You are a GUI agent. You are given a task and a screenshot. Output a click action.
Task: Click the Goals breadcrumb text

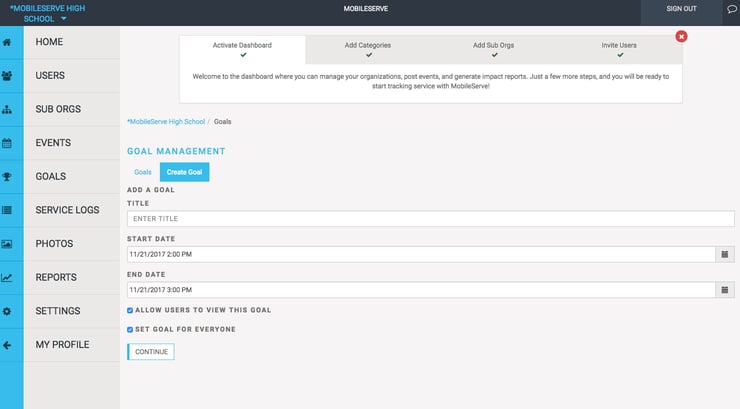(x=222, y=122)
